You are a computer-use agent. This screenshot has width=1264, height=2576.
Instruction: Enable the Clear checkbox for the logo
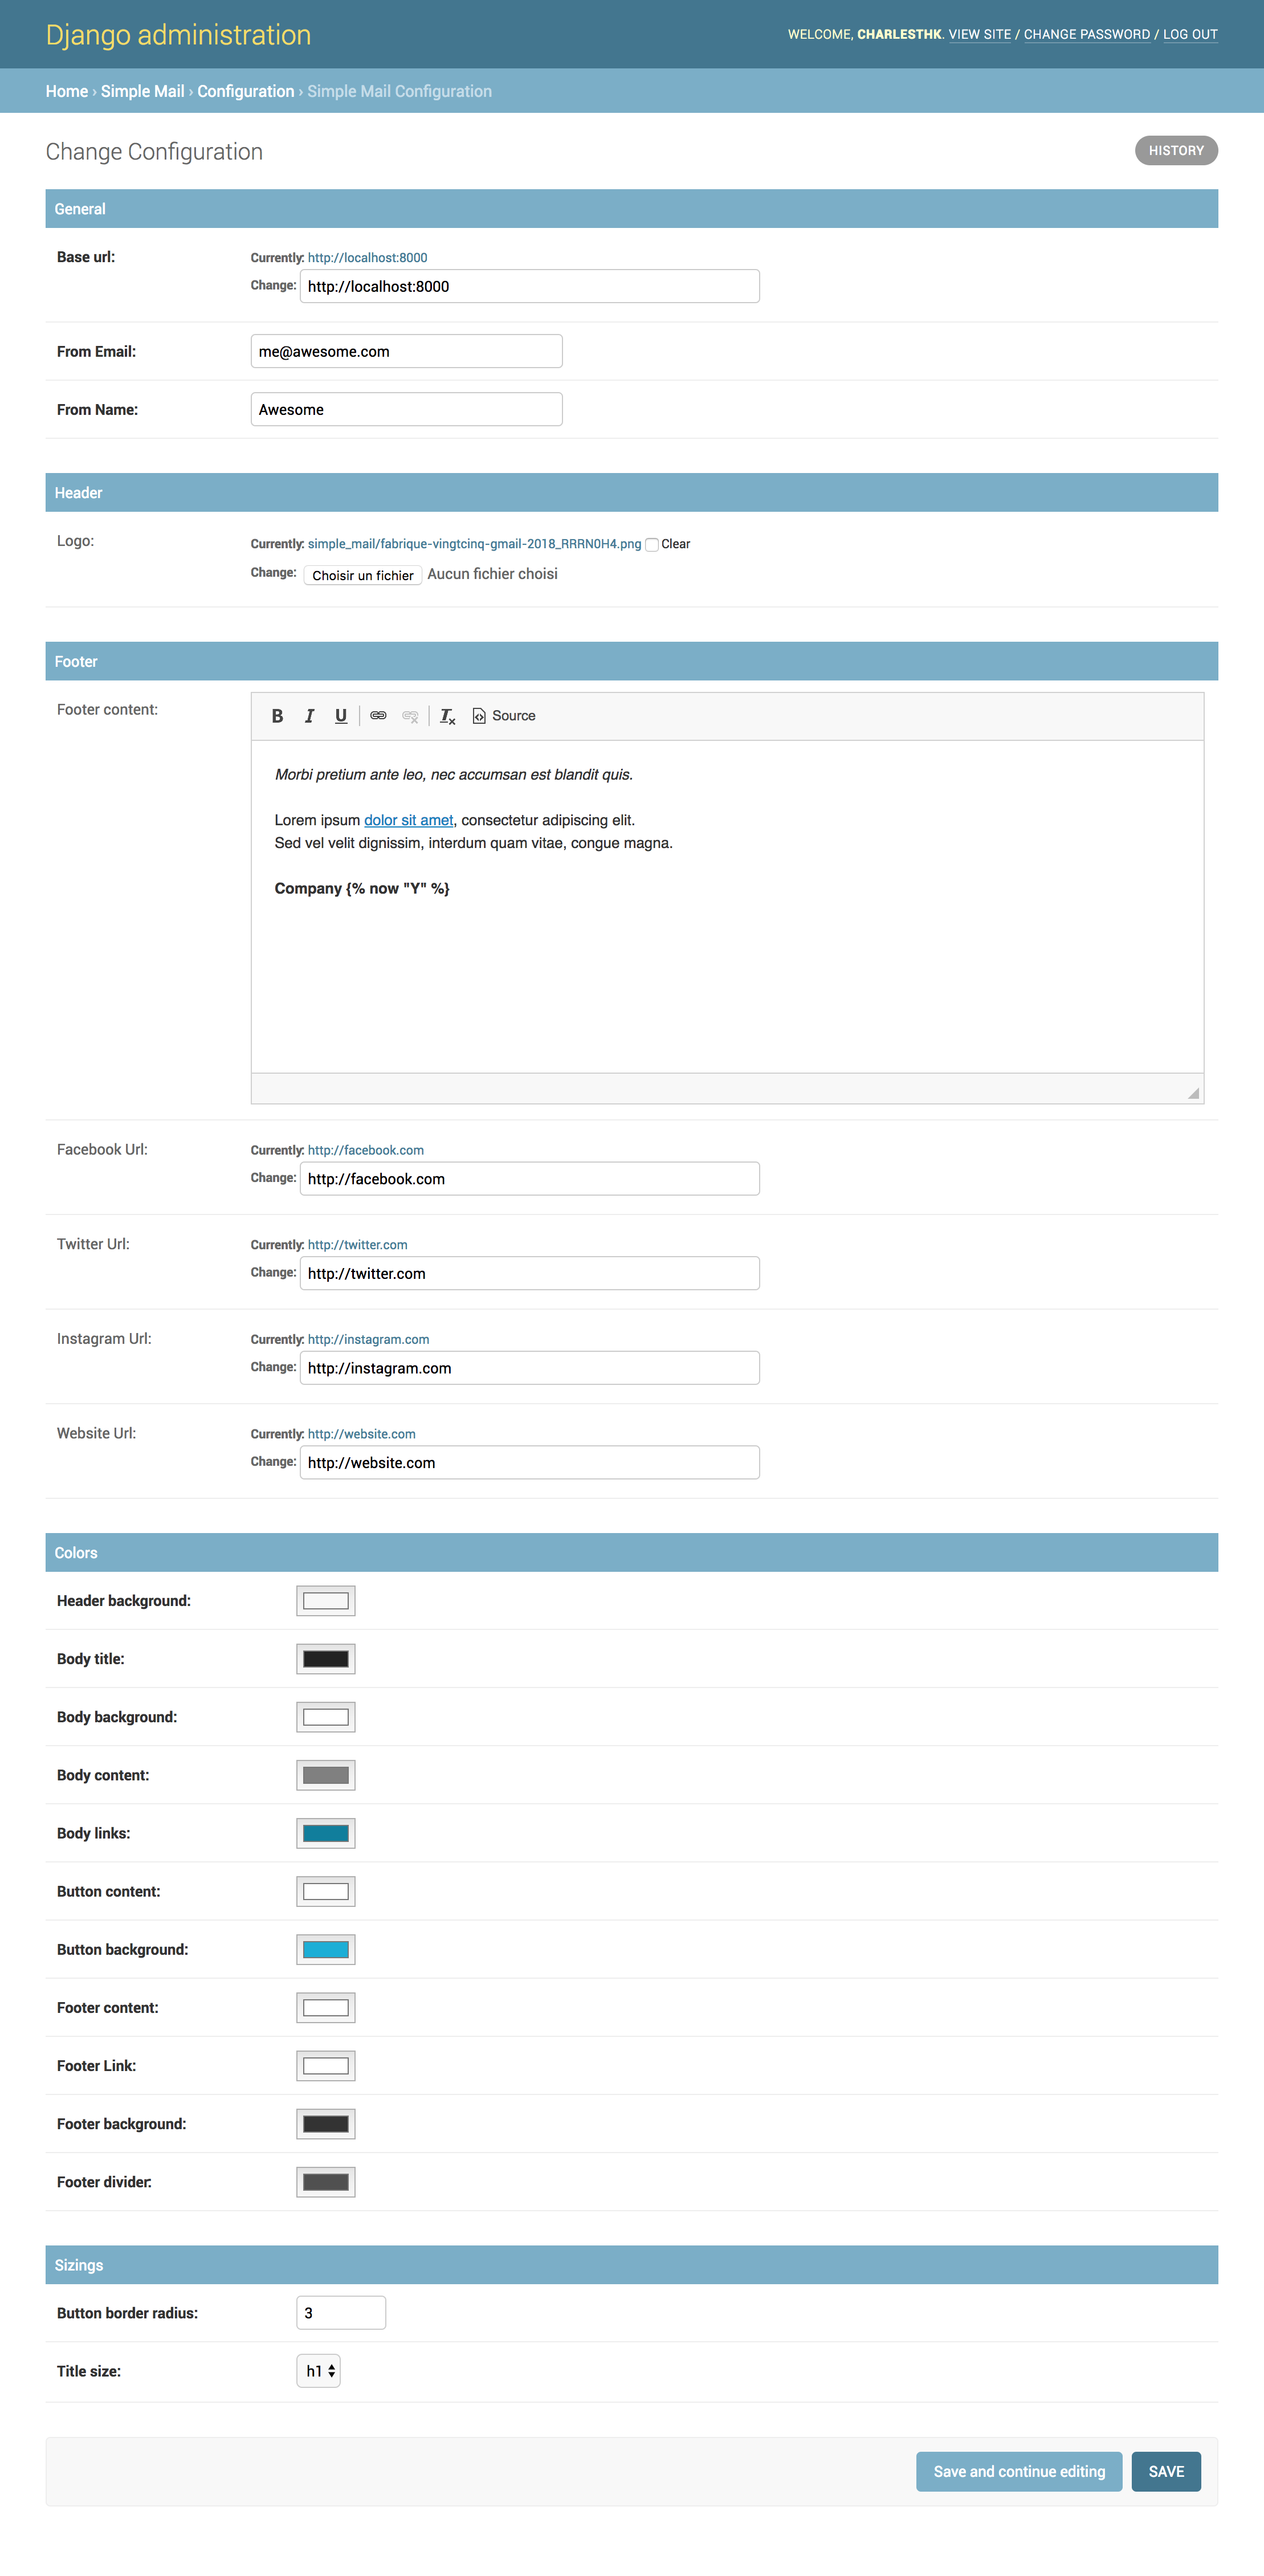click(651, 545)
